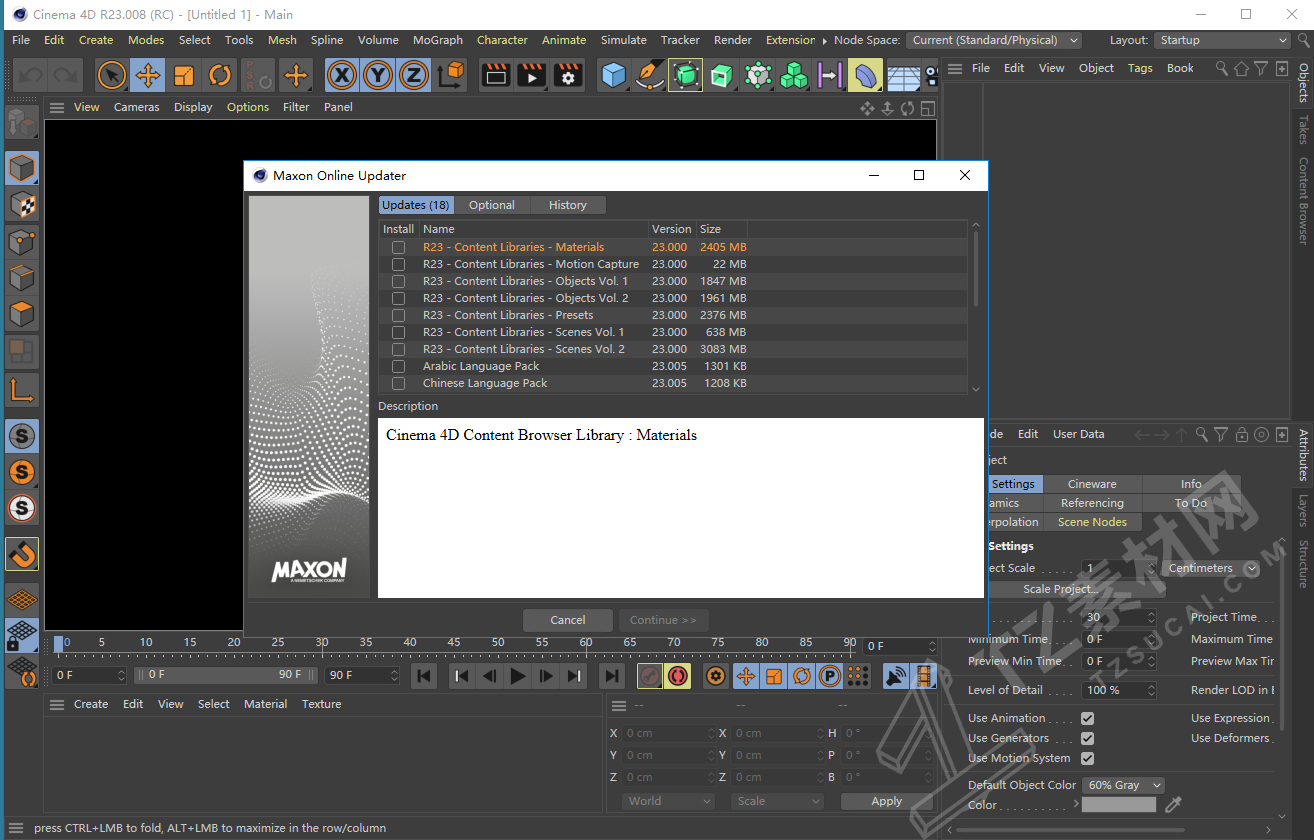This screenshot has width=1314, height=840.
Task: Toggle the Use Generators checkbox
Action: pyautogui.click(x=1087, y=738)
